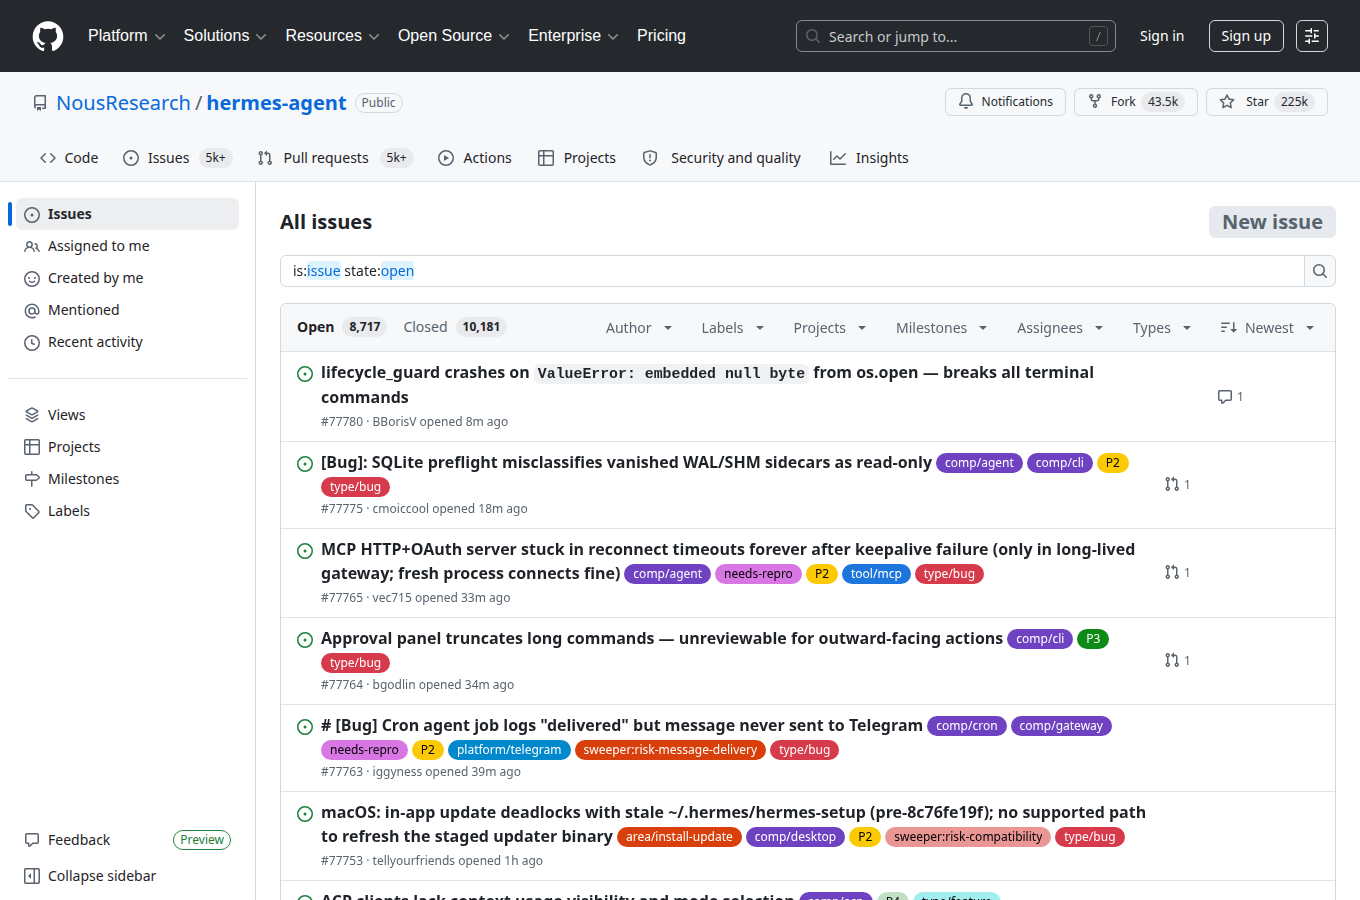Click the repository icon beside NousResearch
Viewport: 1360px width, 900px height.
click(40, 103)
